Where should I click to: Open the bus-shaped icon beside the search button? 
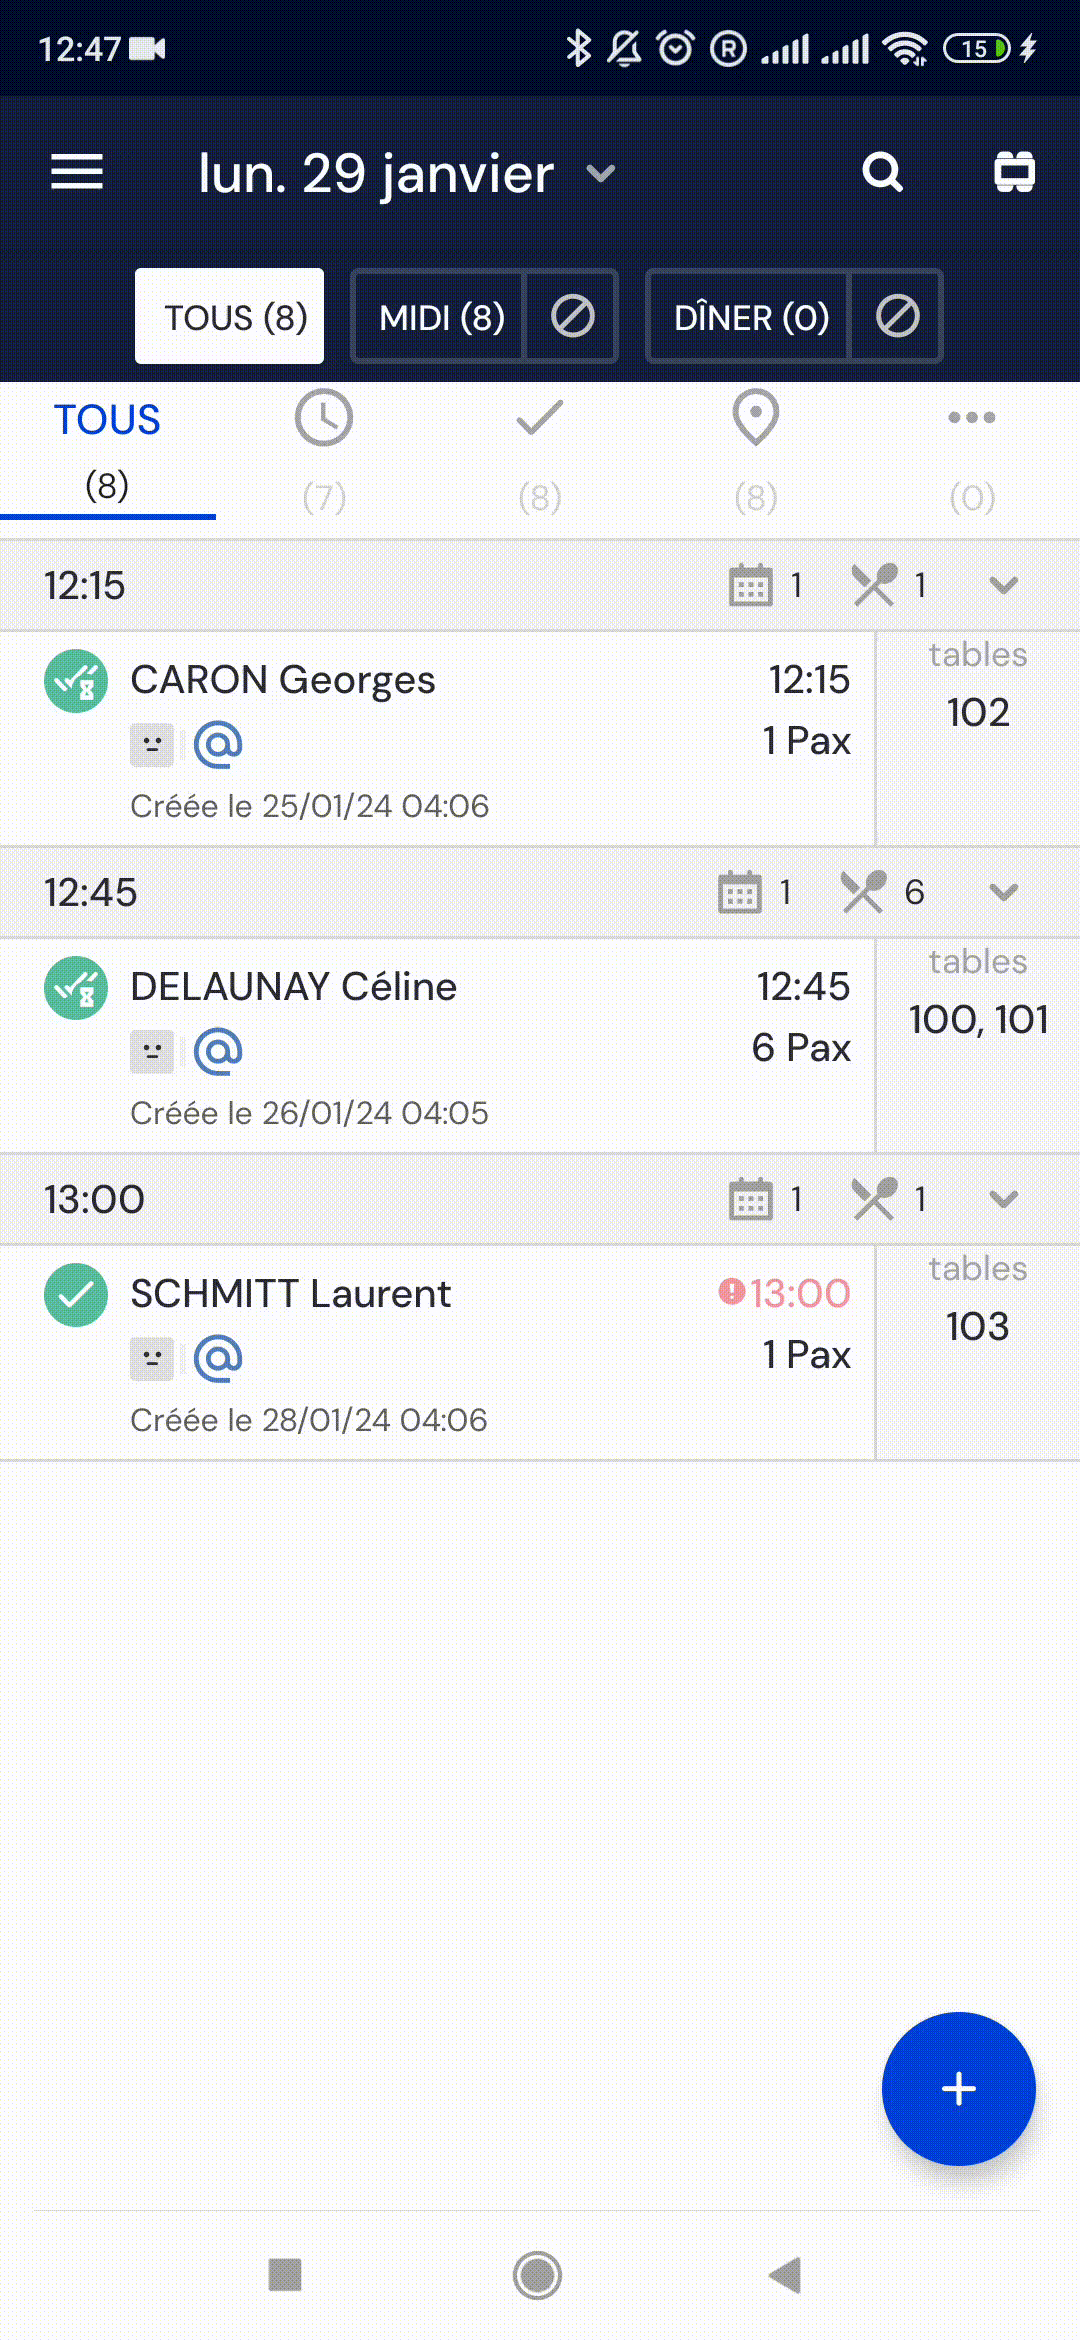1014,172
